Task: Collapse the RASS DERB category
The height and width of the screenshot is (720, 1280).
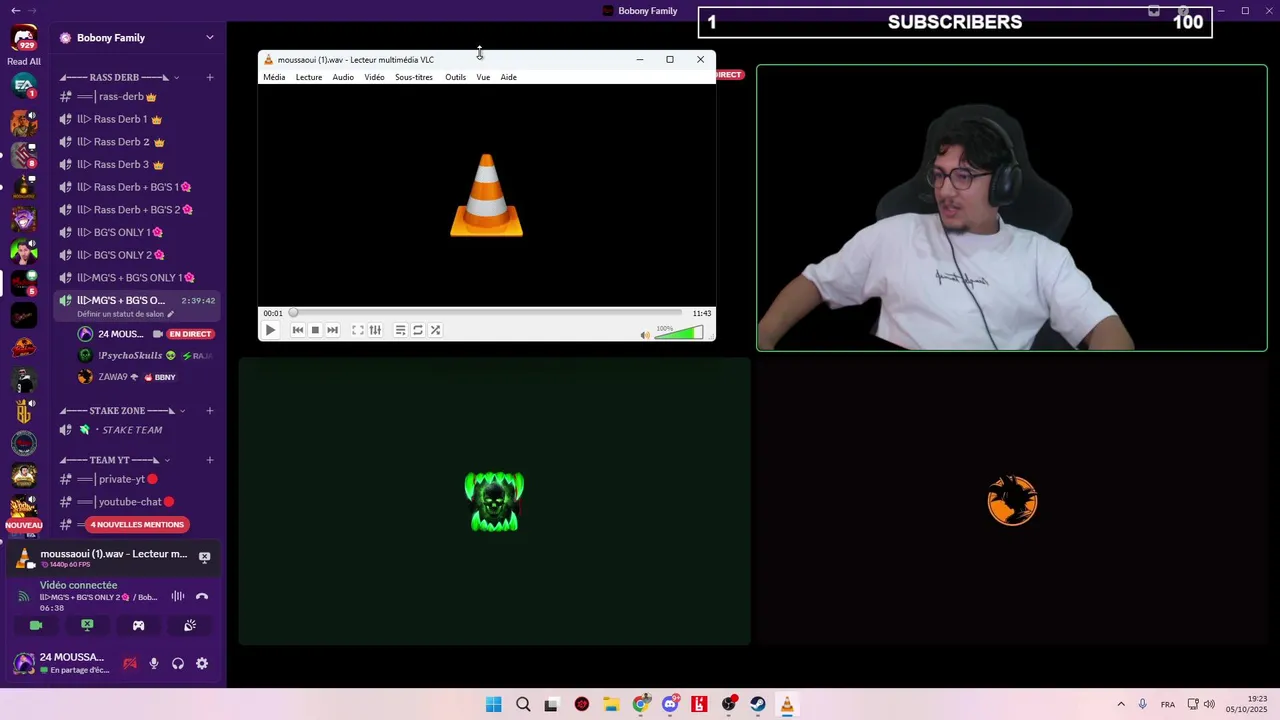Action: pos(120,77)
